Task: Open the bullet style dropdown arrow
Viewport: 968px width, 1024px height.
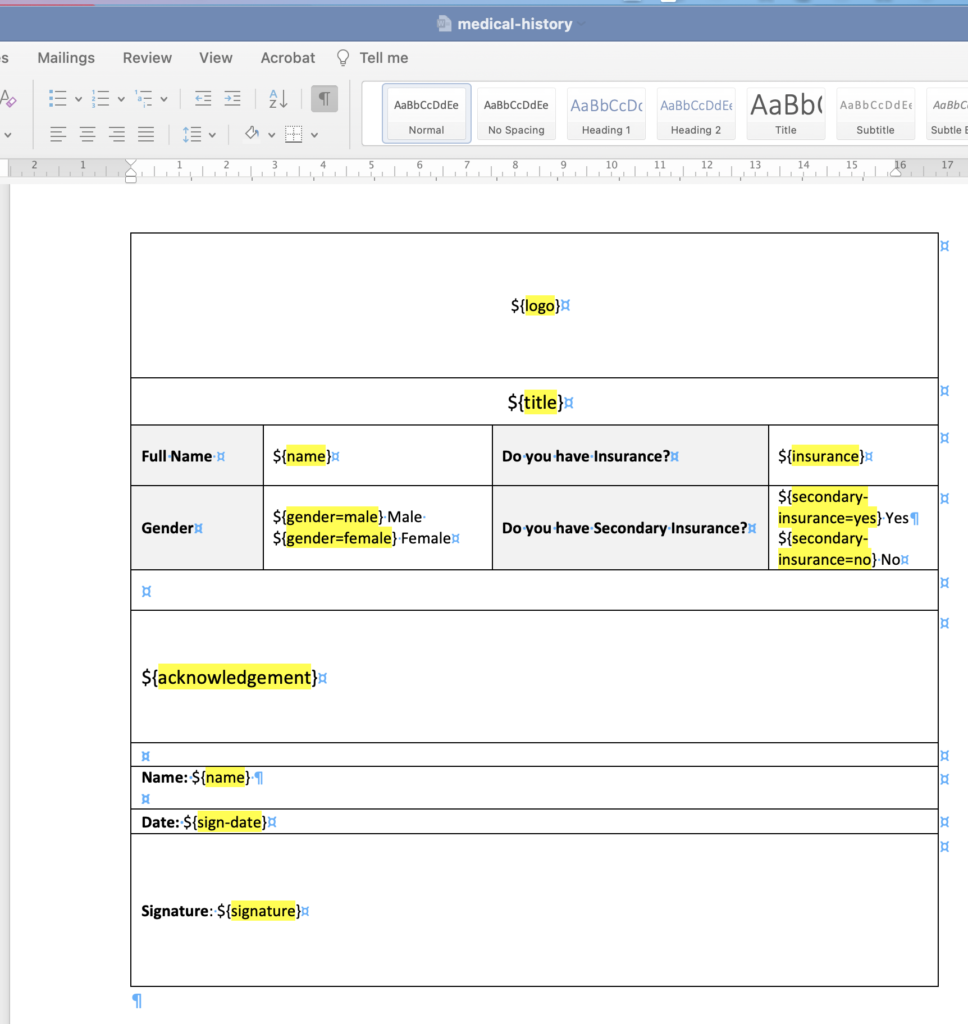Action: pyautogui.click(x=78, y=99)
